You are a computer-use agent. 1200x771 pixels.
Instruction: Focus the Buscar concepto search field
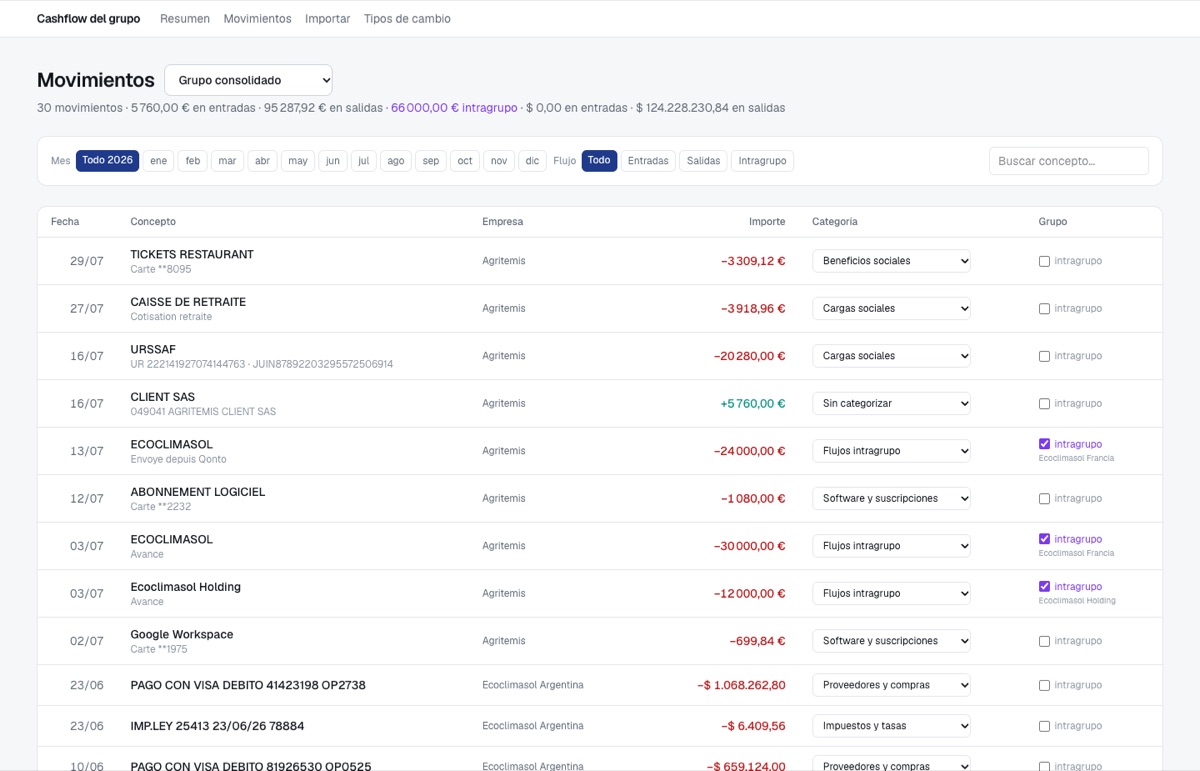click(1069, 161)
